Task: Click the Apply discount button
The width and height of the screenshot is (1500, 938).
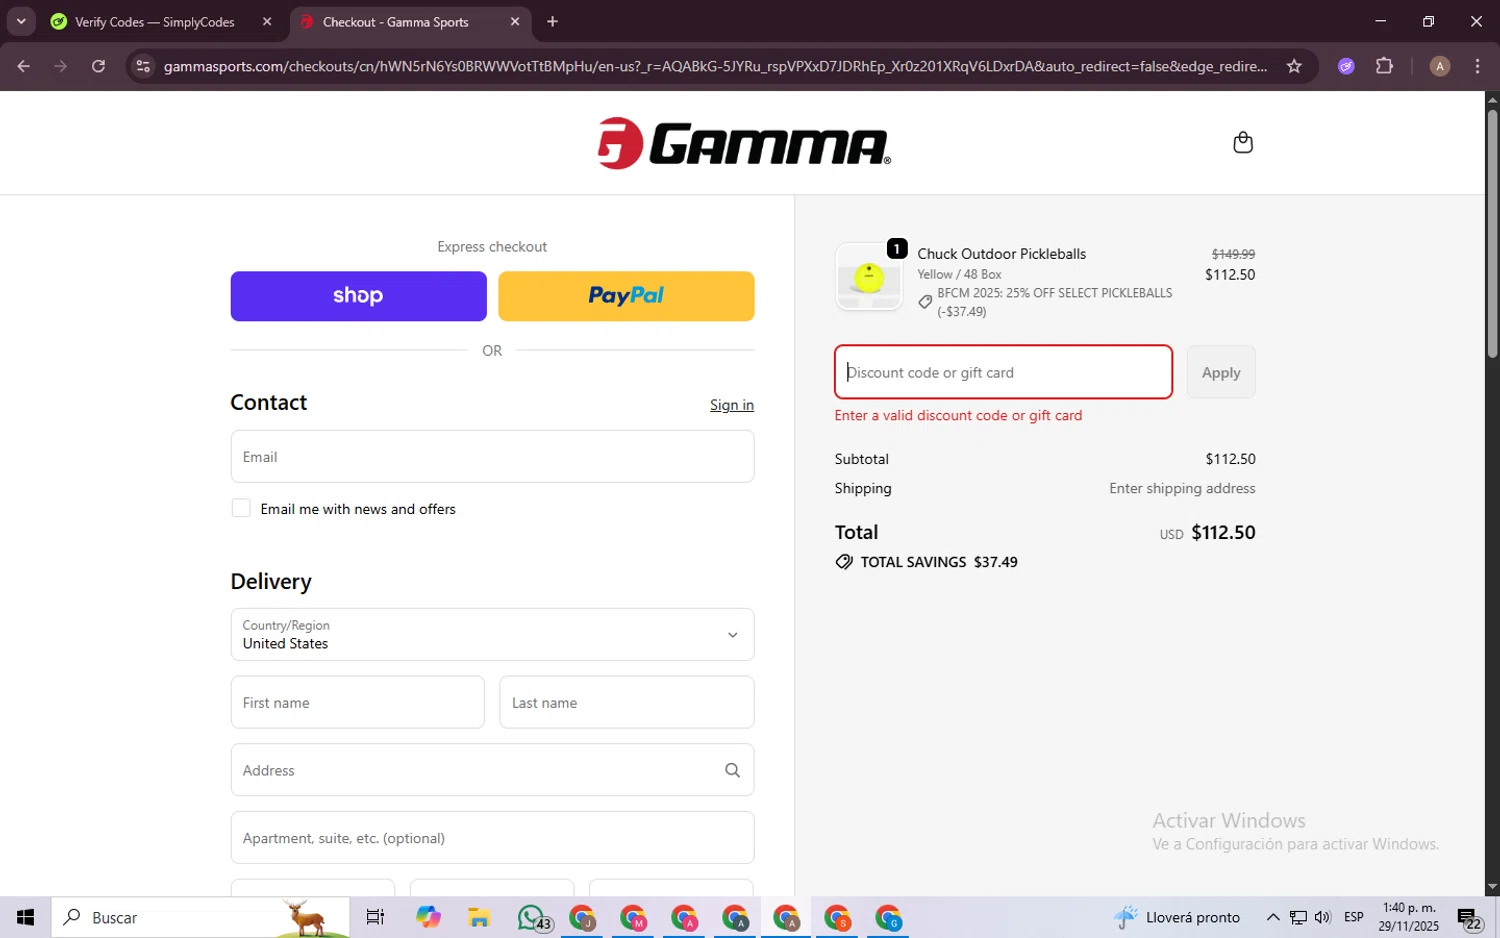Action: point(1221,372)
